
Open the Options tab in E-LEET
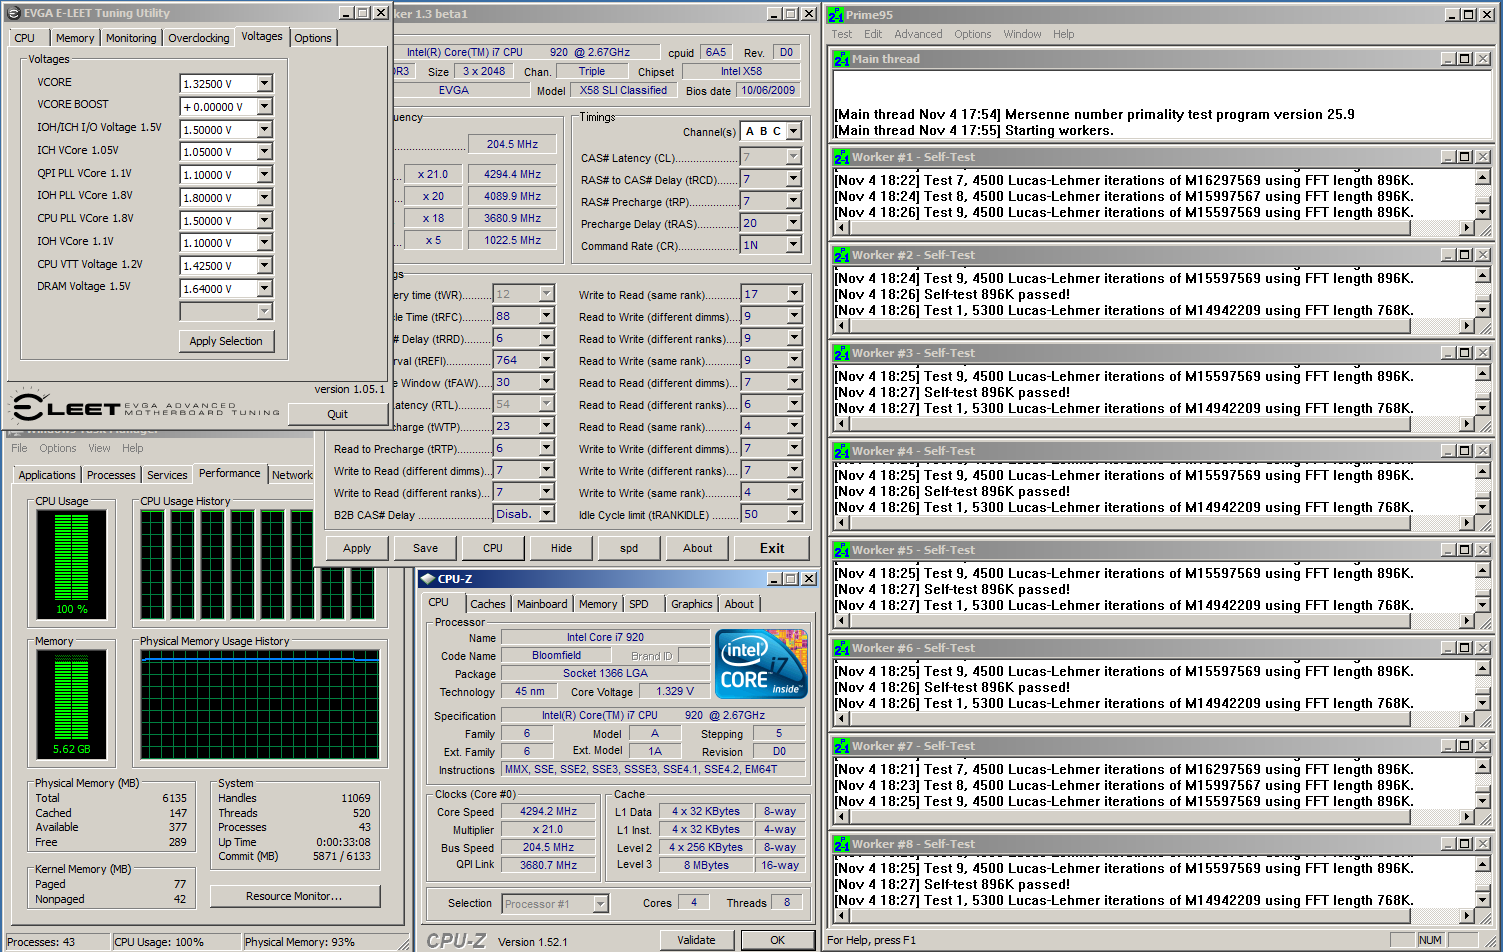313,38
